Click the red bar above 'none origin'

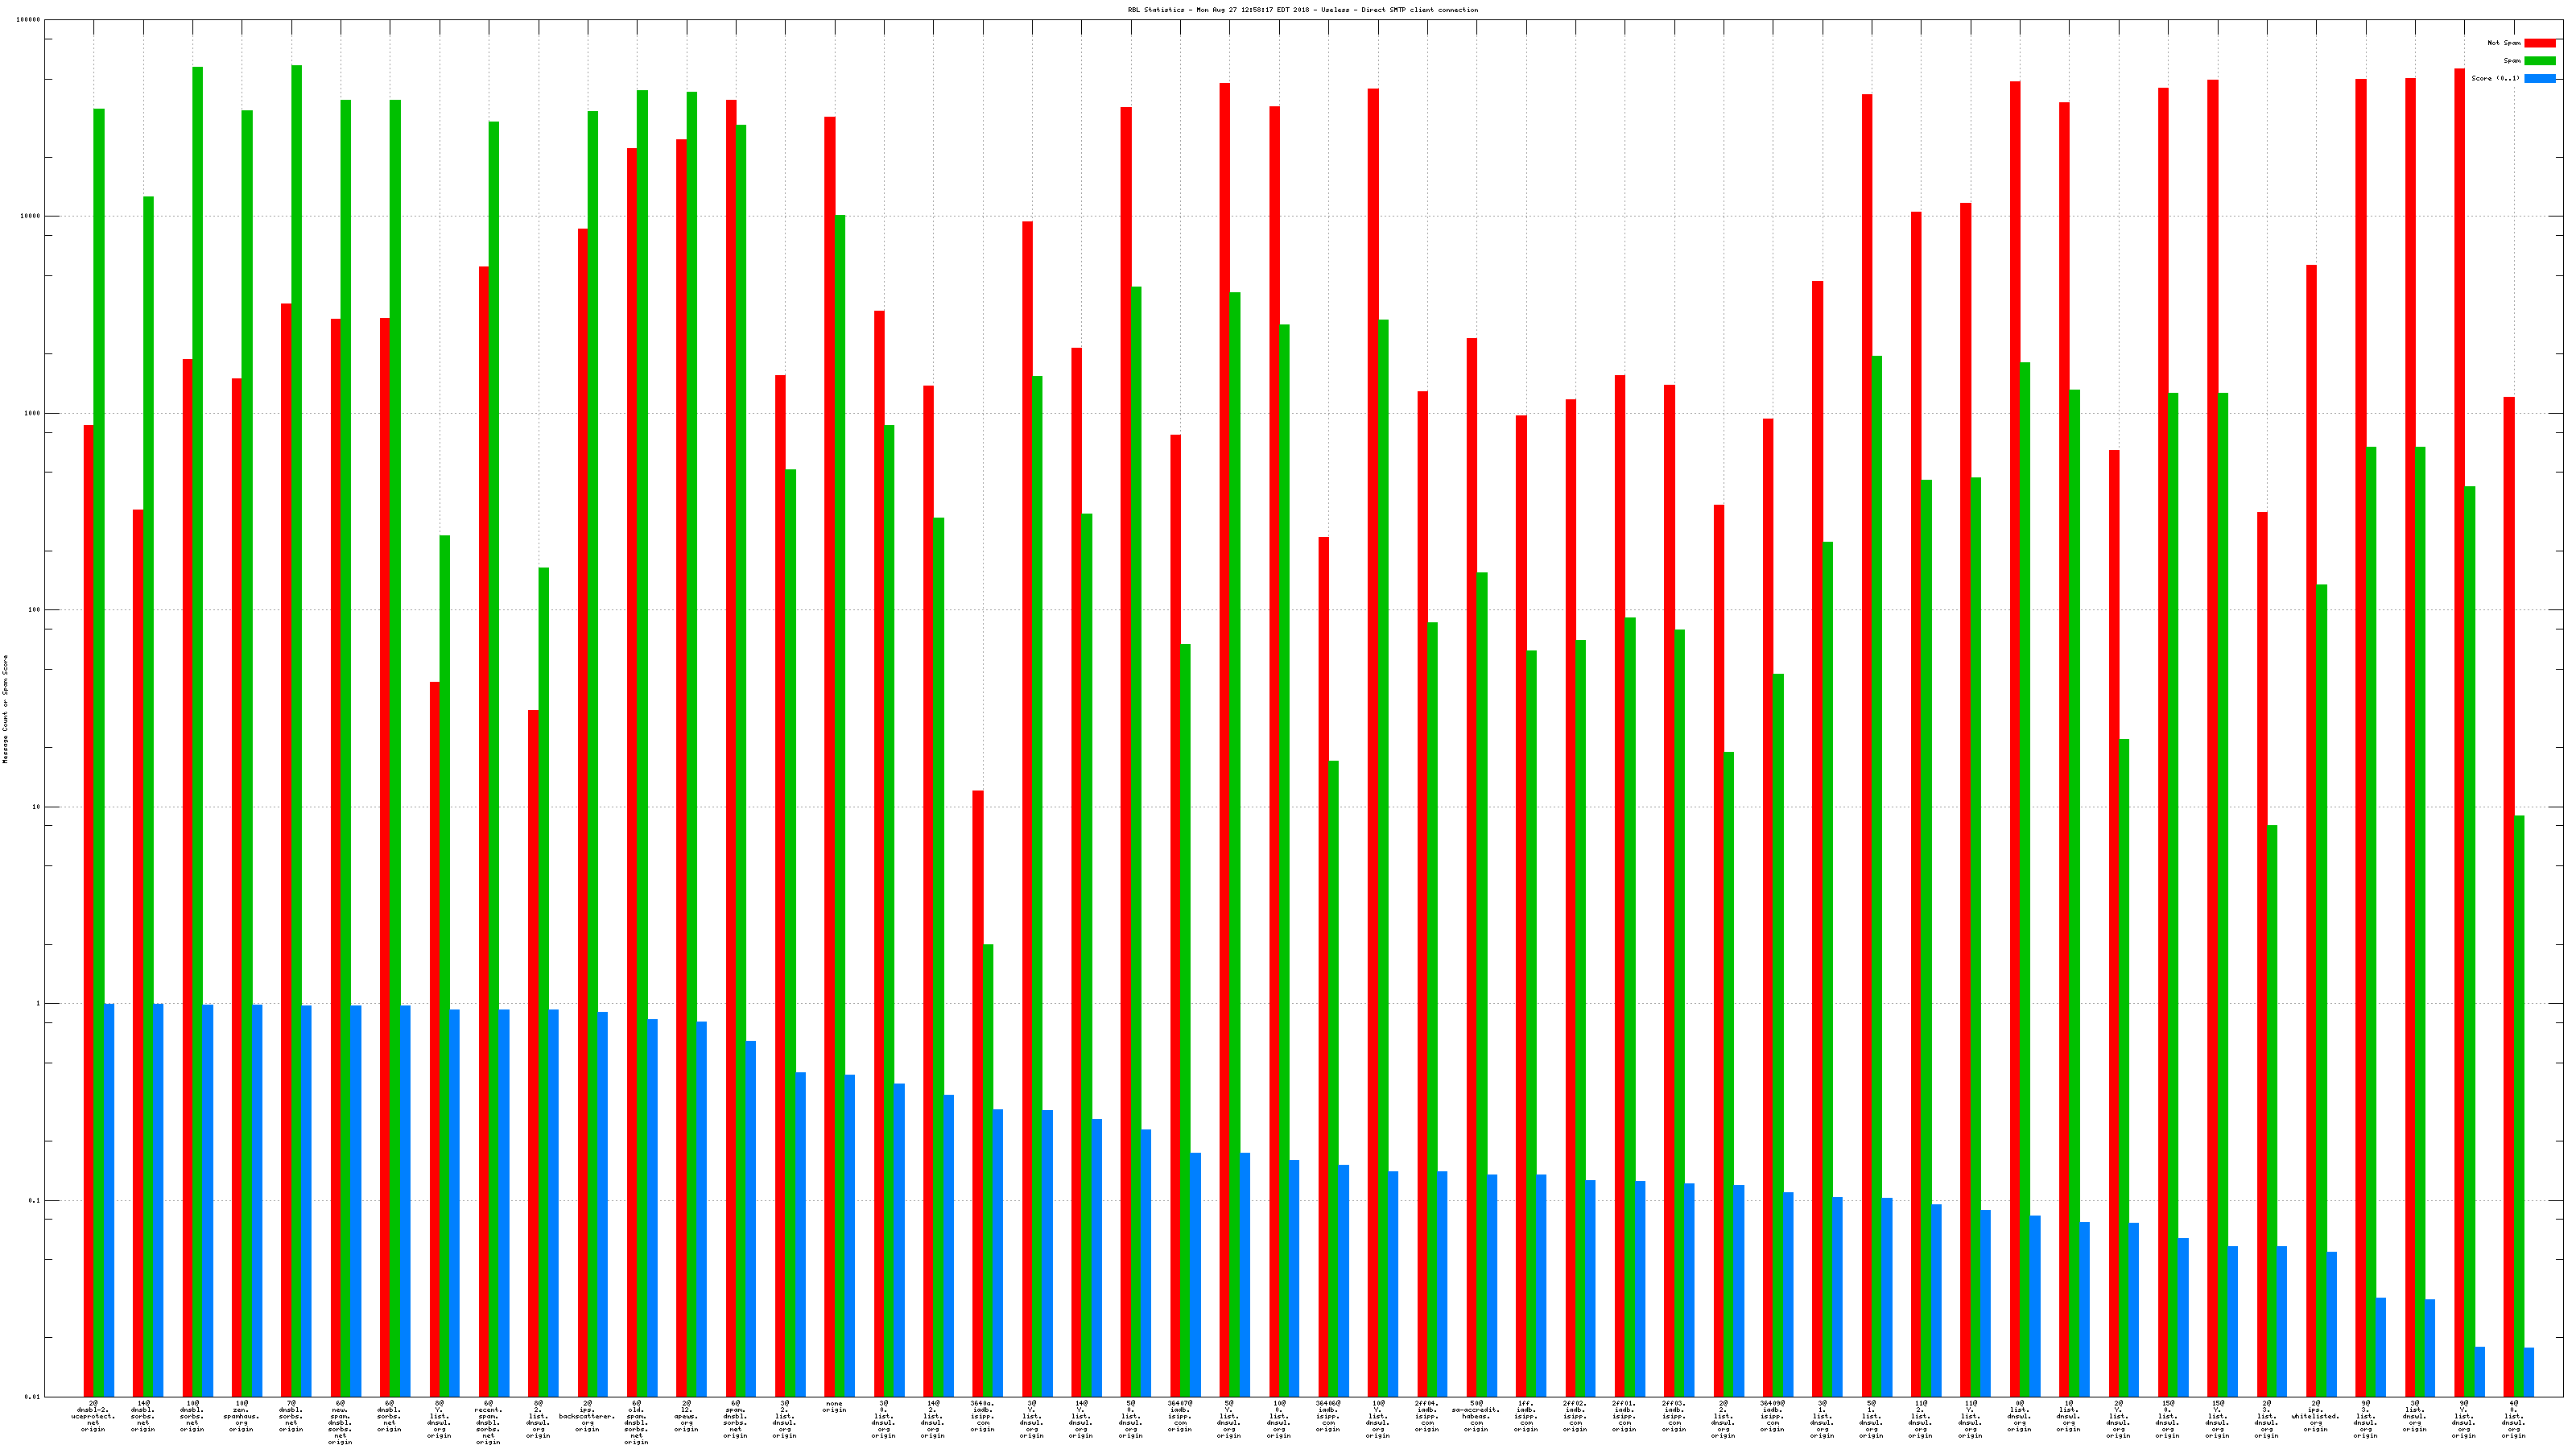829,700
